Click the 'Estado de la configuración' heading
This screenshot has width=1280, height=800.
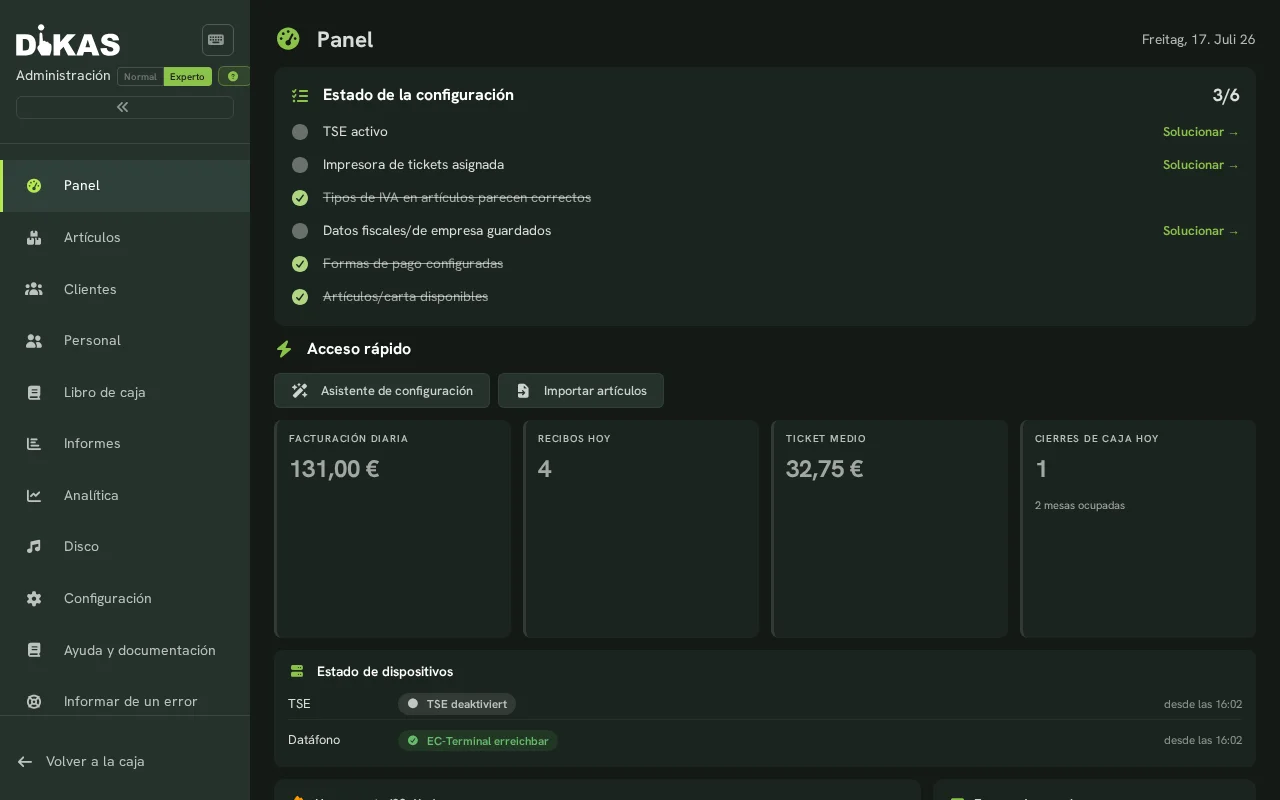click(x=418, y=95)
